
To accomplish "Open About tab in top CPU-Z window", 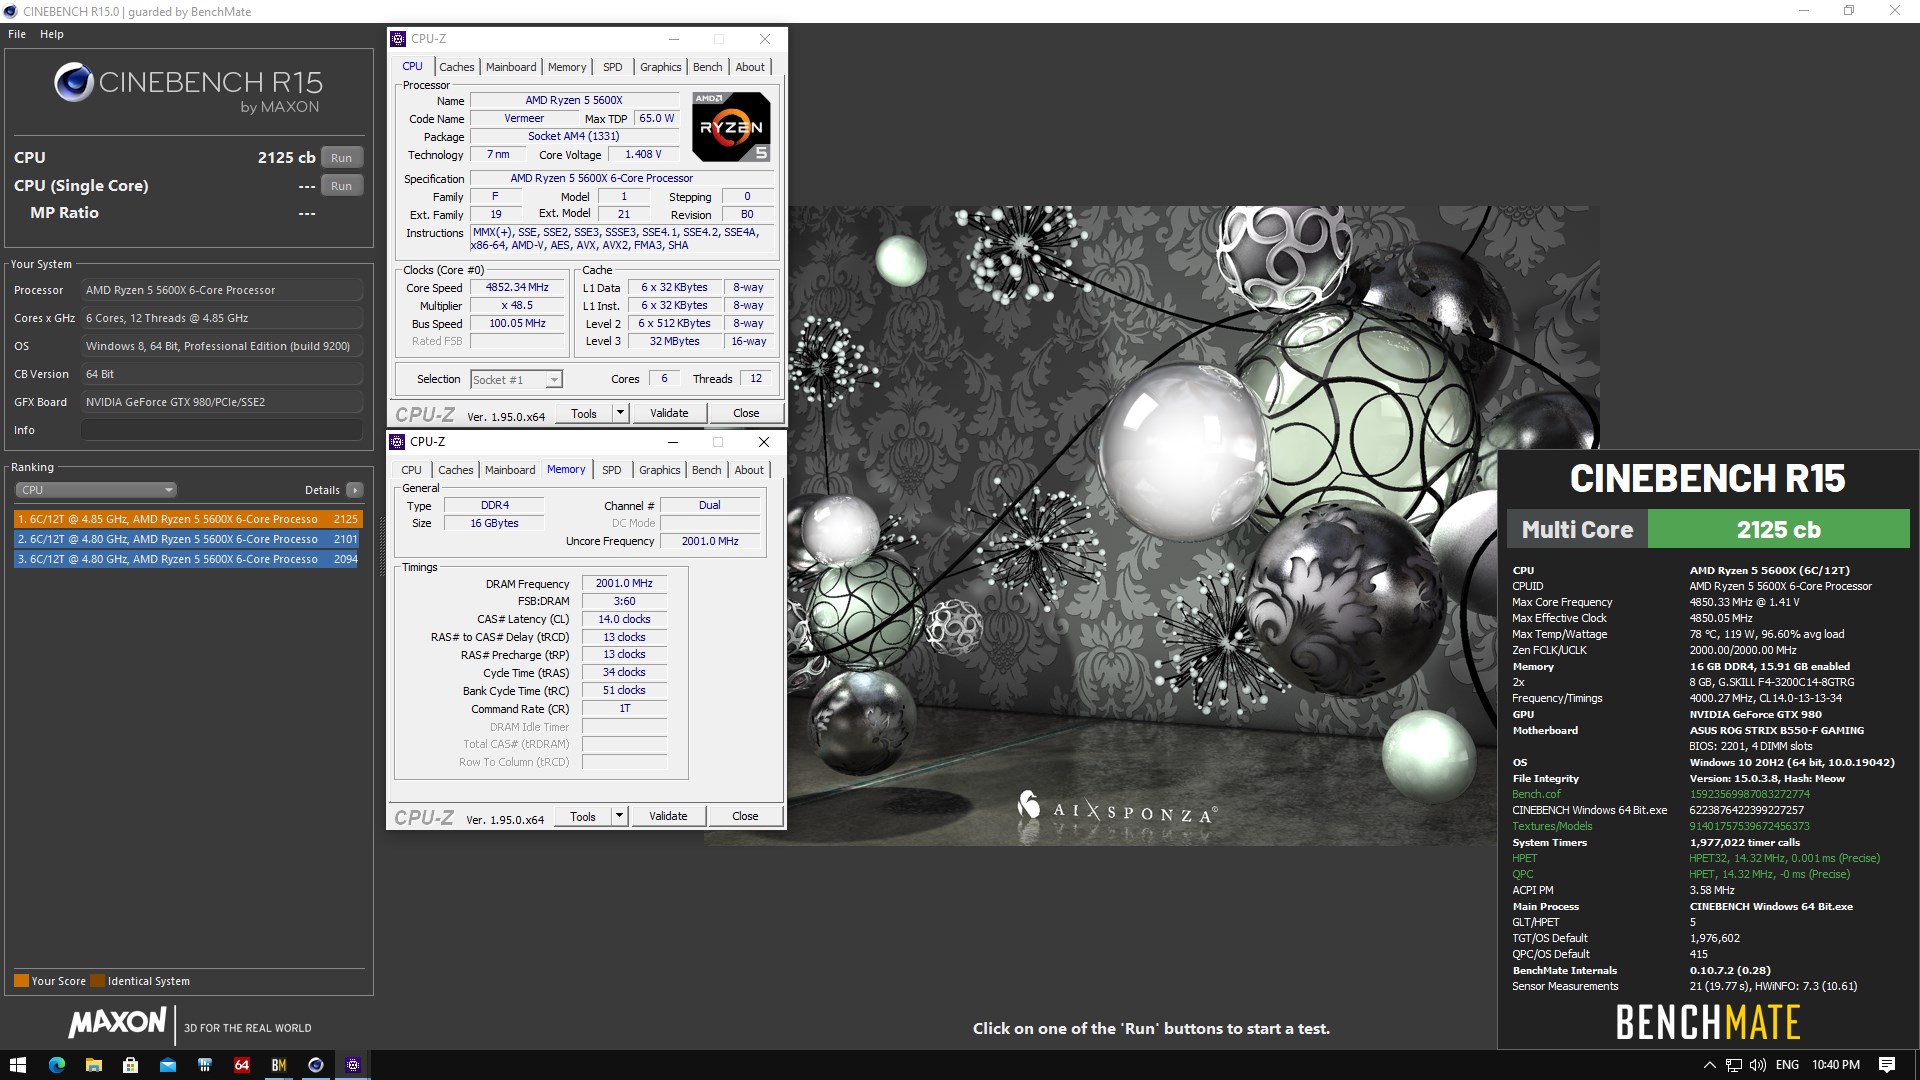I will click(x=750, y=67).
